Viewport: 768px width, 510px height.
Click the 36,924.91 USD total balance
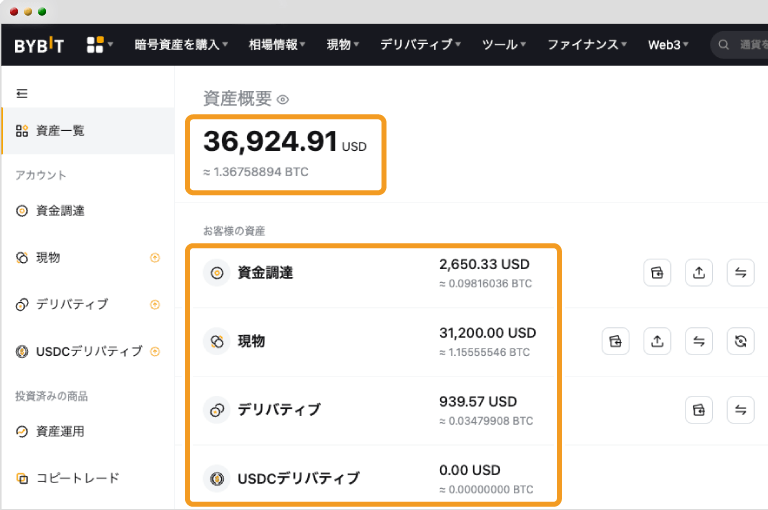(285, 142)
